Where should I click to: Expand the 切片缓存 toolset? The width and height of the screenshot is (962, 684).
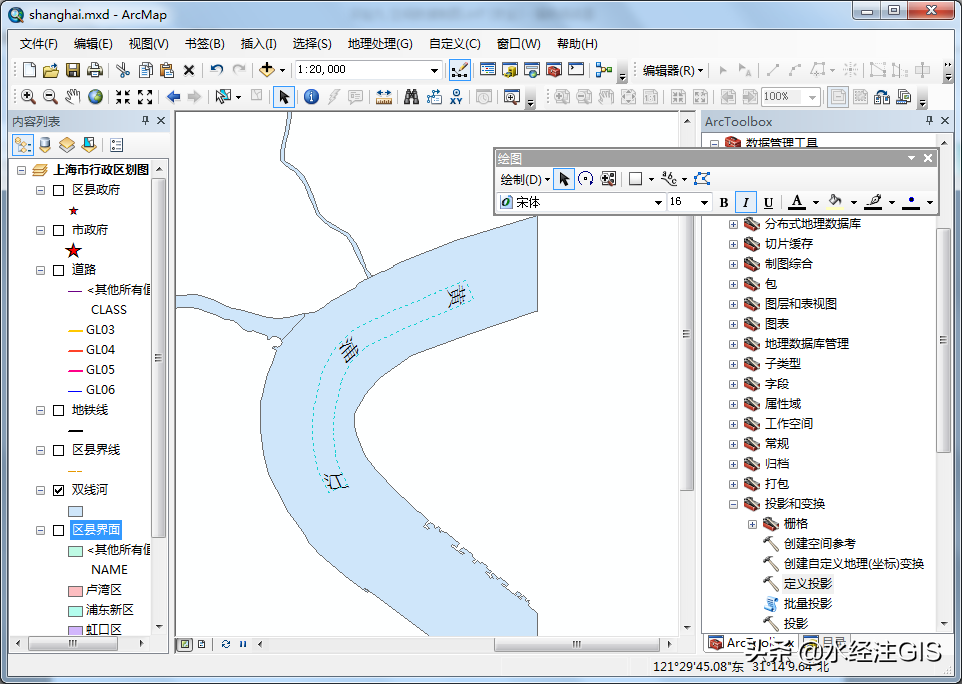tap(733, 244)
